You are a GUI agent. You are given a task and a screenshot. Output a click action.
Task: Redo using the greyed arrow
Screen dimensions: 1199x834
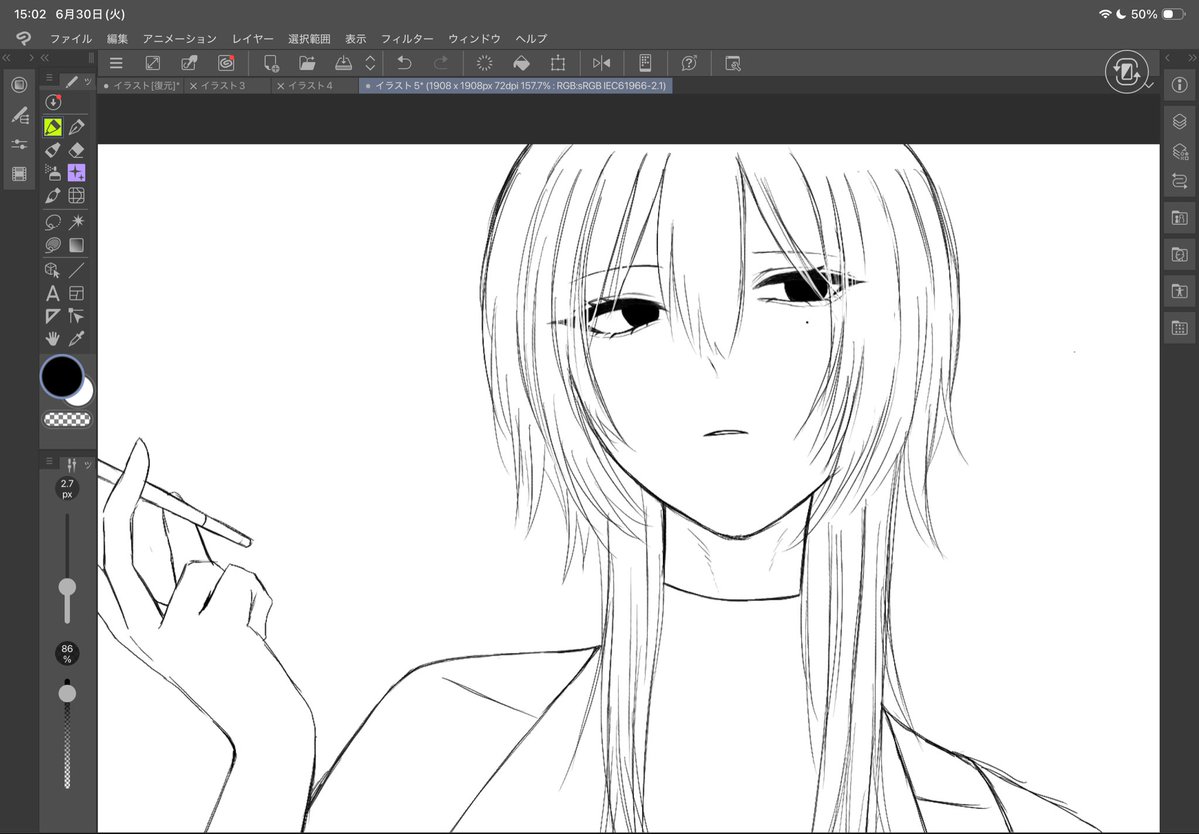(440, 63)
